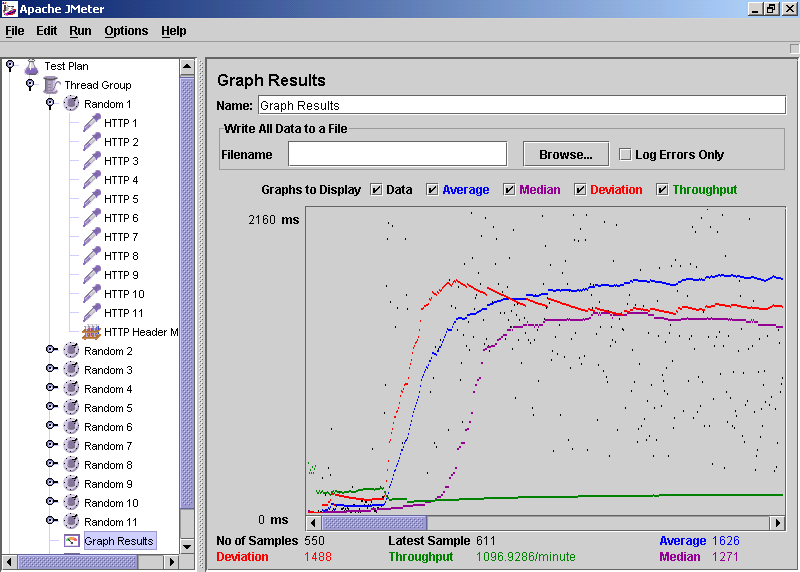Image resolution: width=800 pixels, height=572 pixels.
Task: Select the Graph Results tree item
Action: point(119,541)
